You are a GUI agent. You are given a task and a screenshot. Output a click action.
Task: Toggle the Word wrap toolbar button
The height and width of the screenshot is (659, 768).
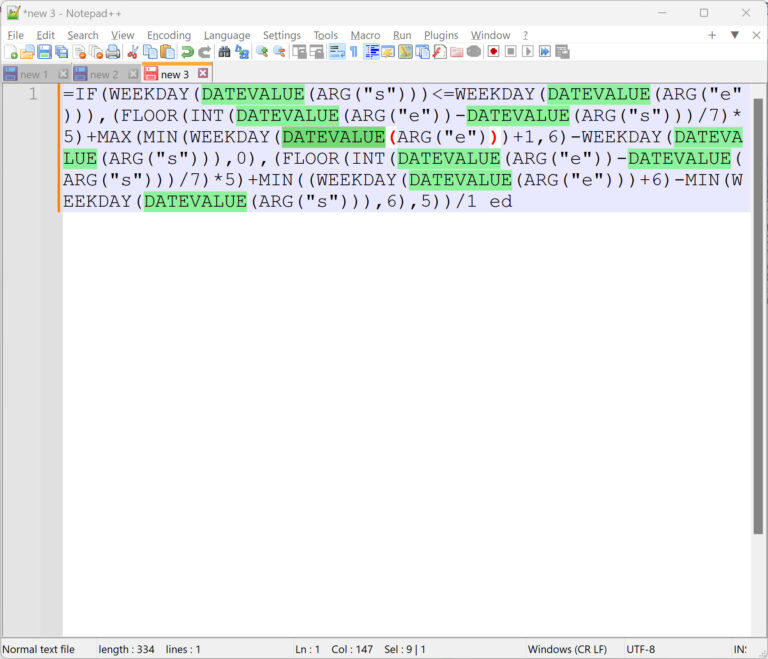tap(337, 52)
